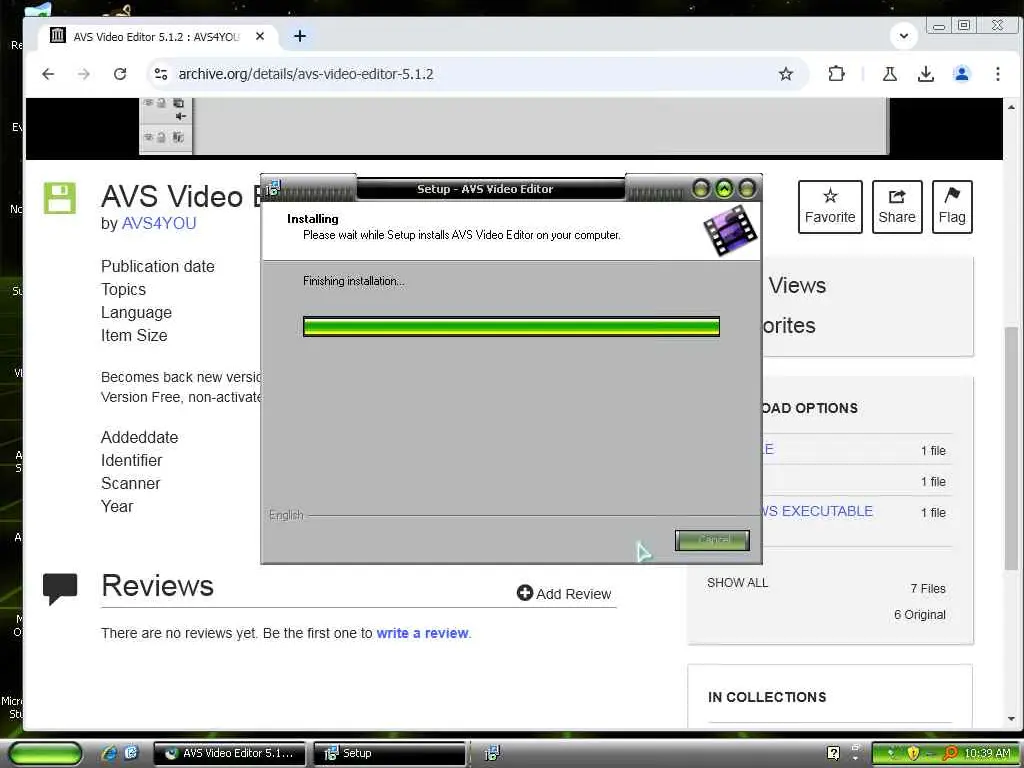Open a new browser tab
The height and width of the screenshot is (768, 1024).
click(300, 36)
